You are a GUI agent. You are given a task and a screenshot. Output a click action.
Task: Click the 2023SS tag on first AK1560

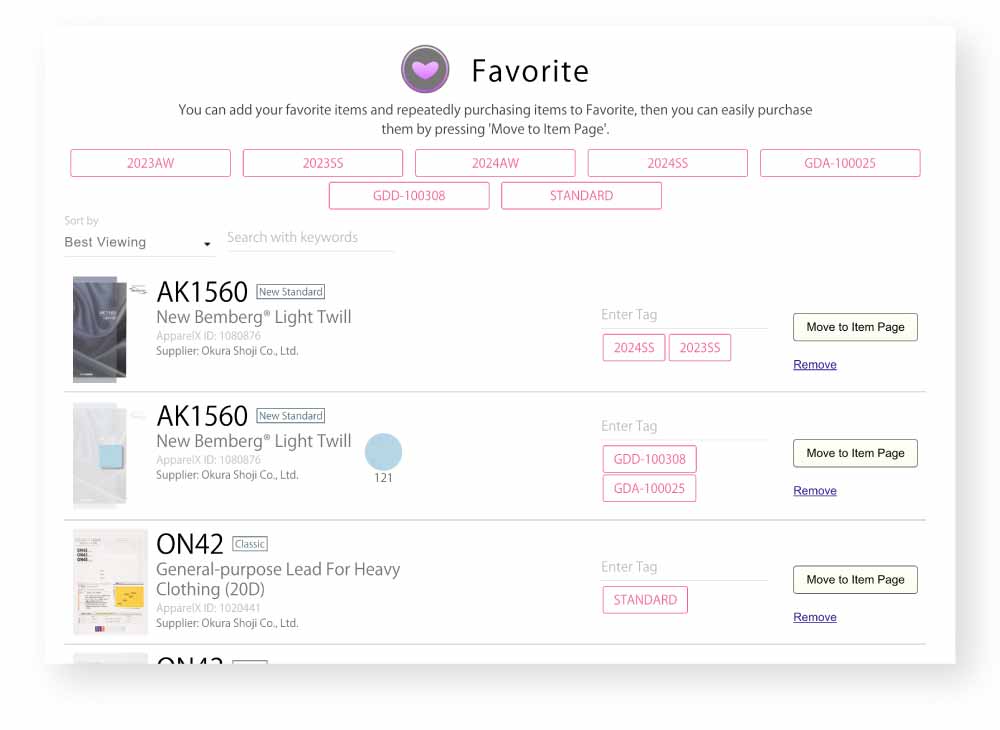pos(700,347)
